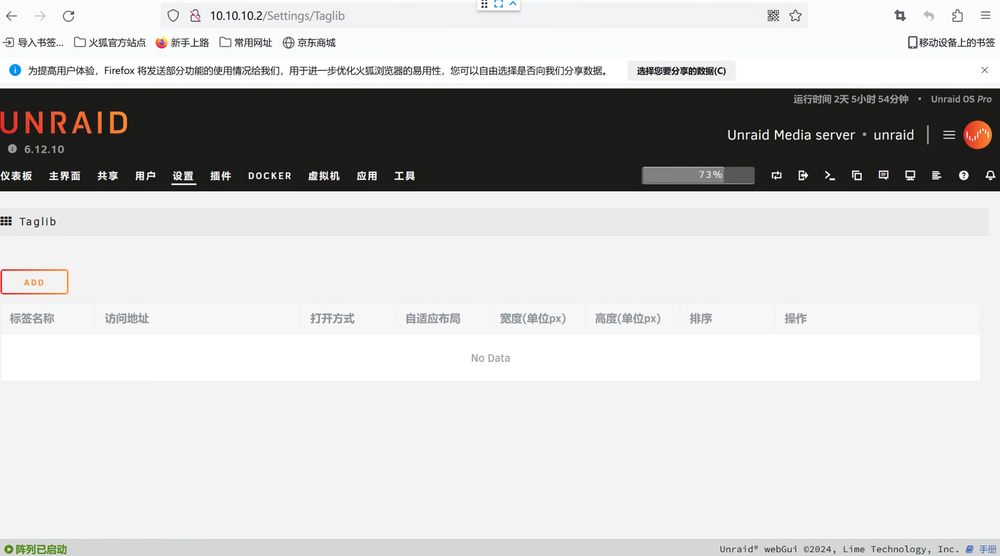Reload the current page
Screen dimensions: 1000x556
click(x=69, y=16)
